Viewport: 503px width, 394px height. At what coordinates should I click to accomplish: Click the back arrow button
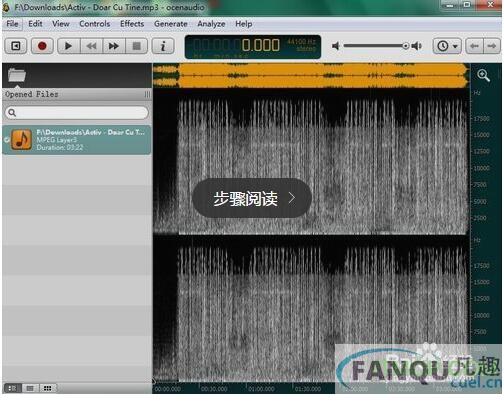[x=474, y=46]
